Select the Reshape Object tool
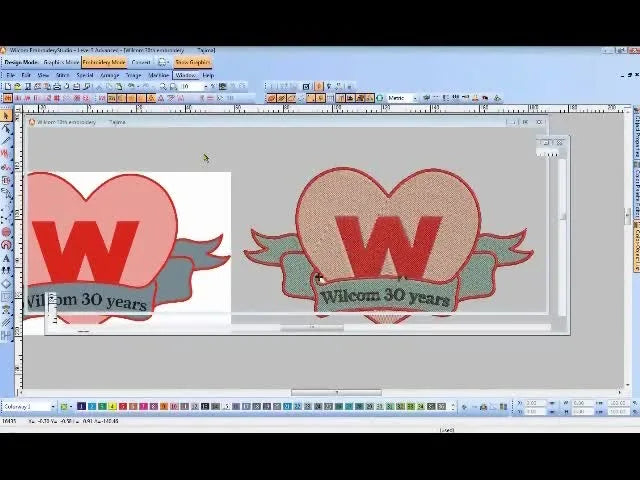 point(6,129)
